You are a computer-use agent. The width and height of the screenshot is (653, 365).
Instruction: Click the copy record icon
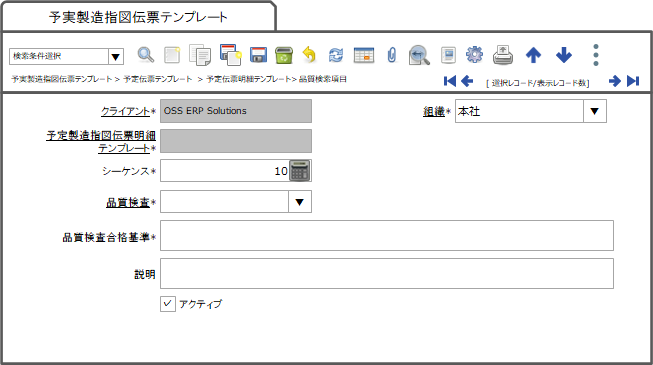tap(200, 55)
